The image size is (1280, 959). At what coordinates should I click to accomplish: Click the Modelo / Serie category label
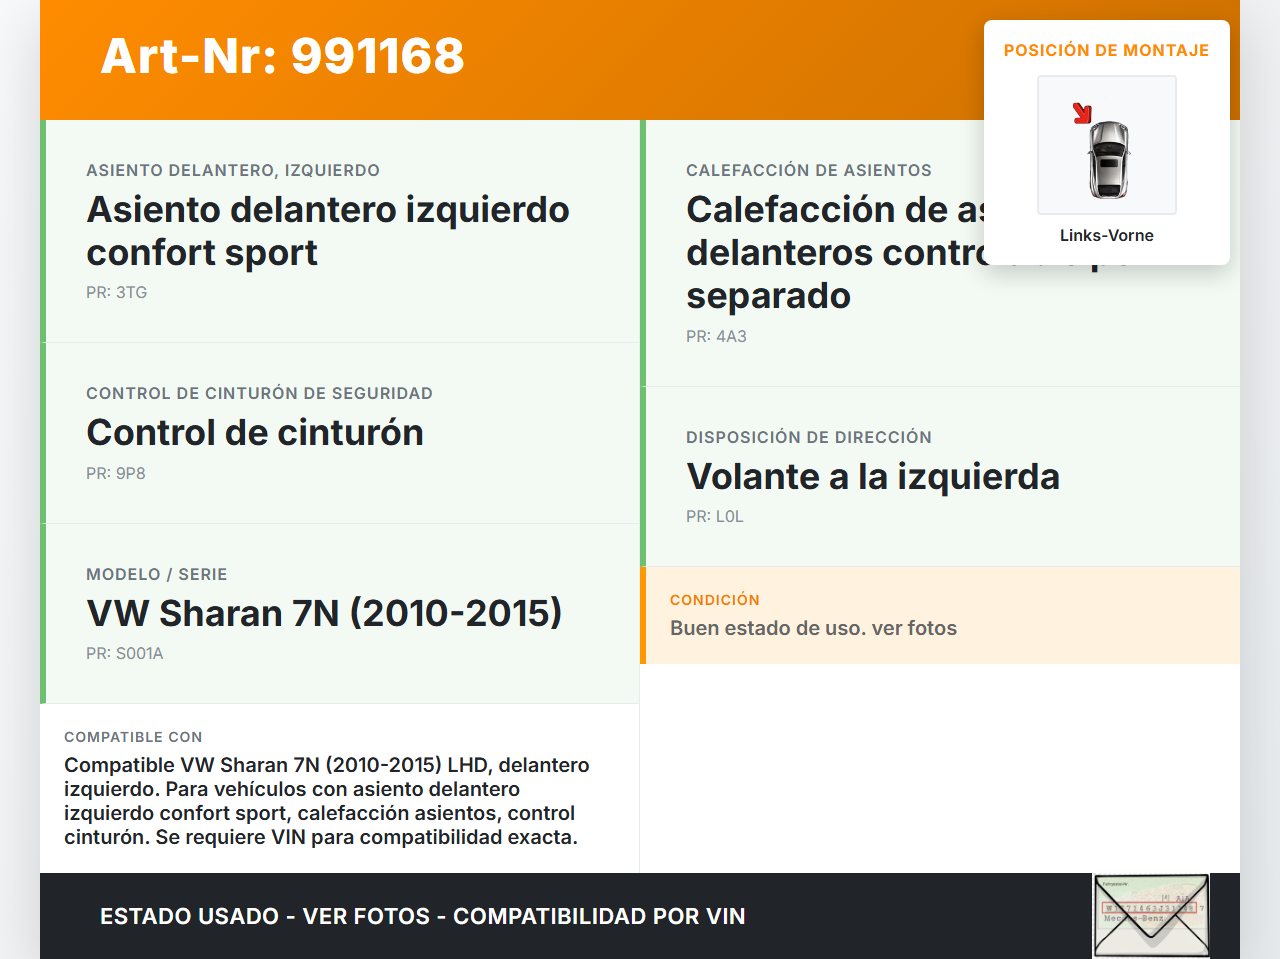[156, 574]
